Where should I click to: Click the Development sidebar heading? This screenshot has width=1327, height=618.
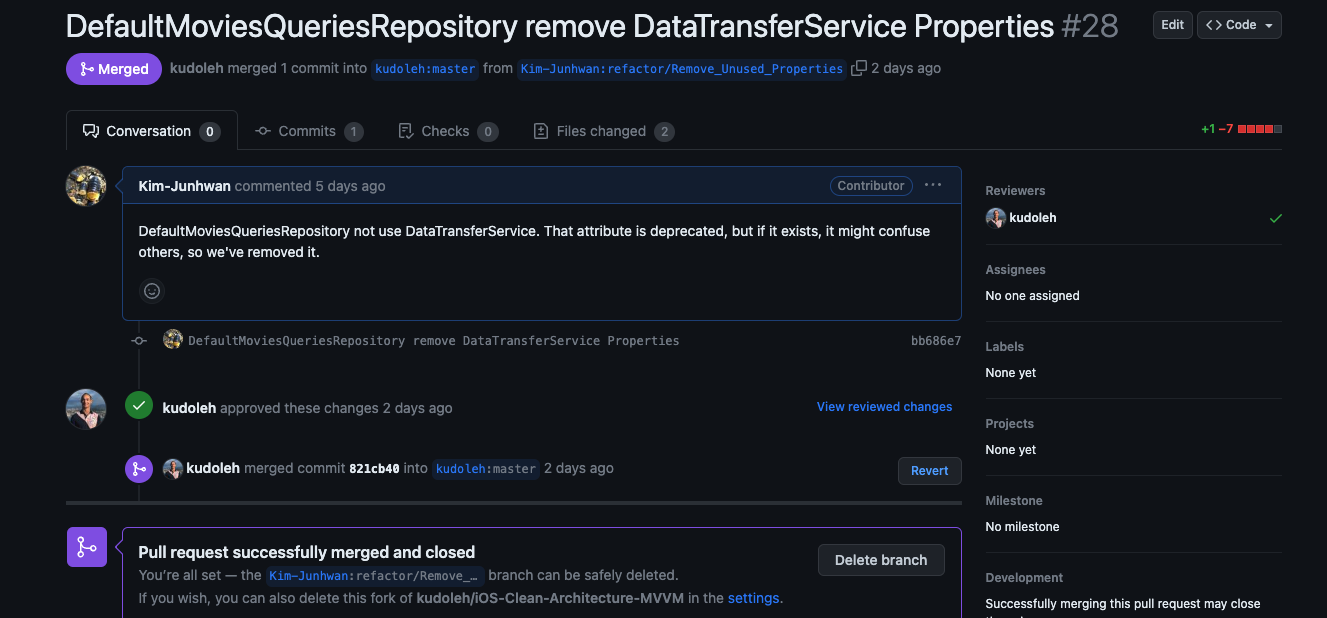click(1024, 578)
